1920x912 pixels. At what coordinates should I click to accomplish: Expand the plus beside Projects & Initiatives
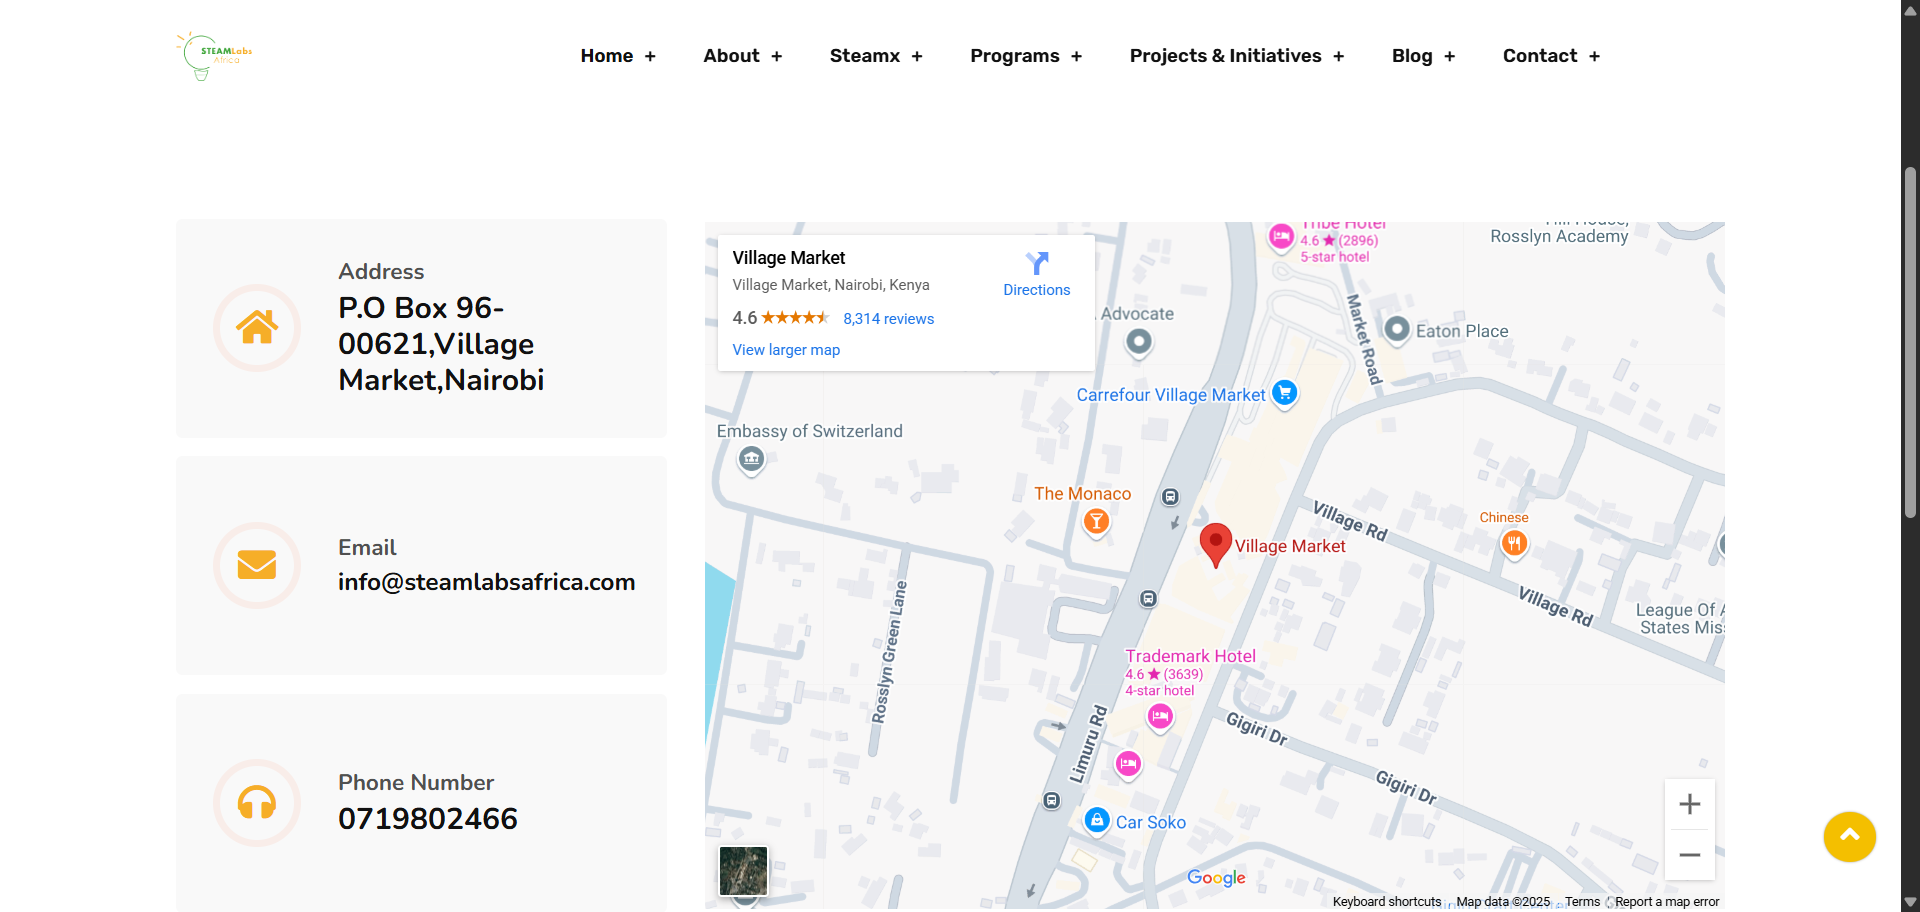coord(1339,57)
